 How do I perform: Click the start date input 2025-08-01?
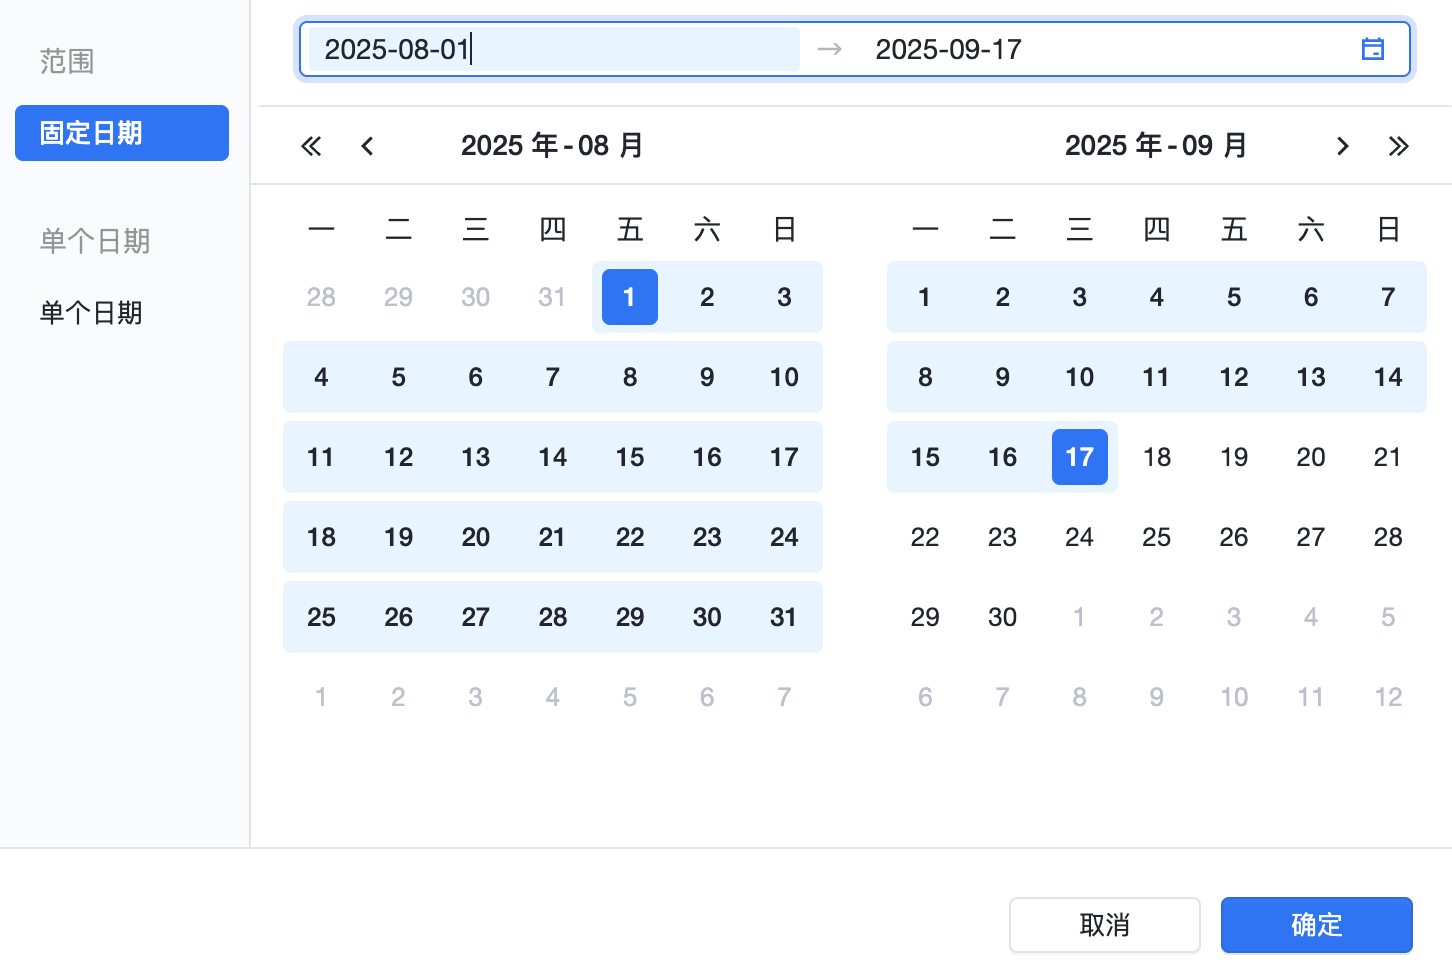coord(553,49)
